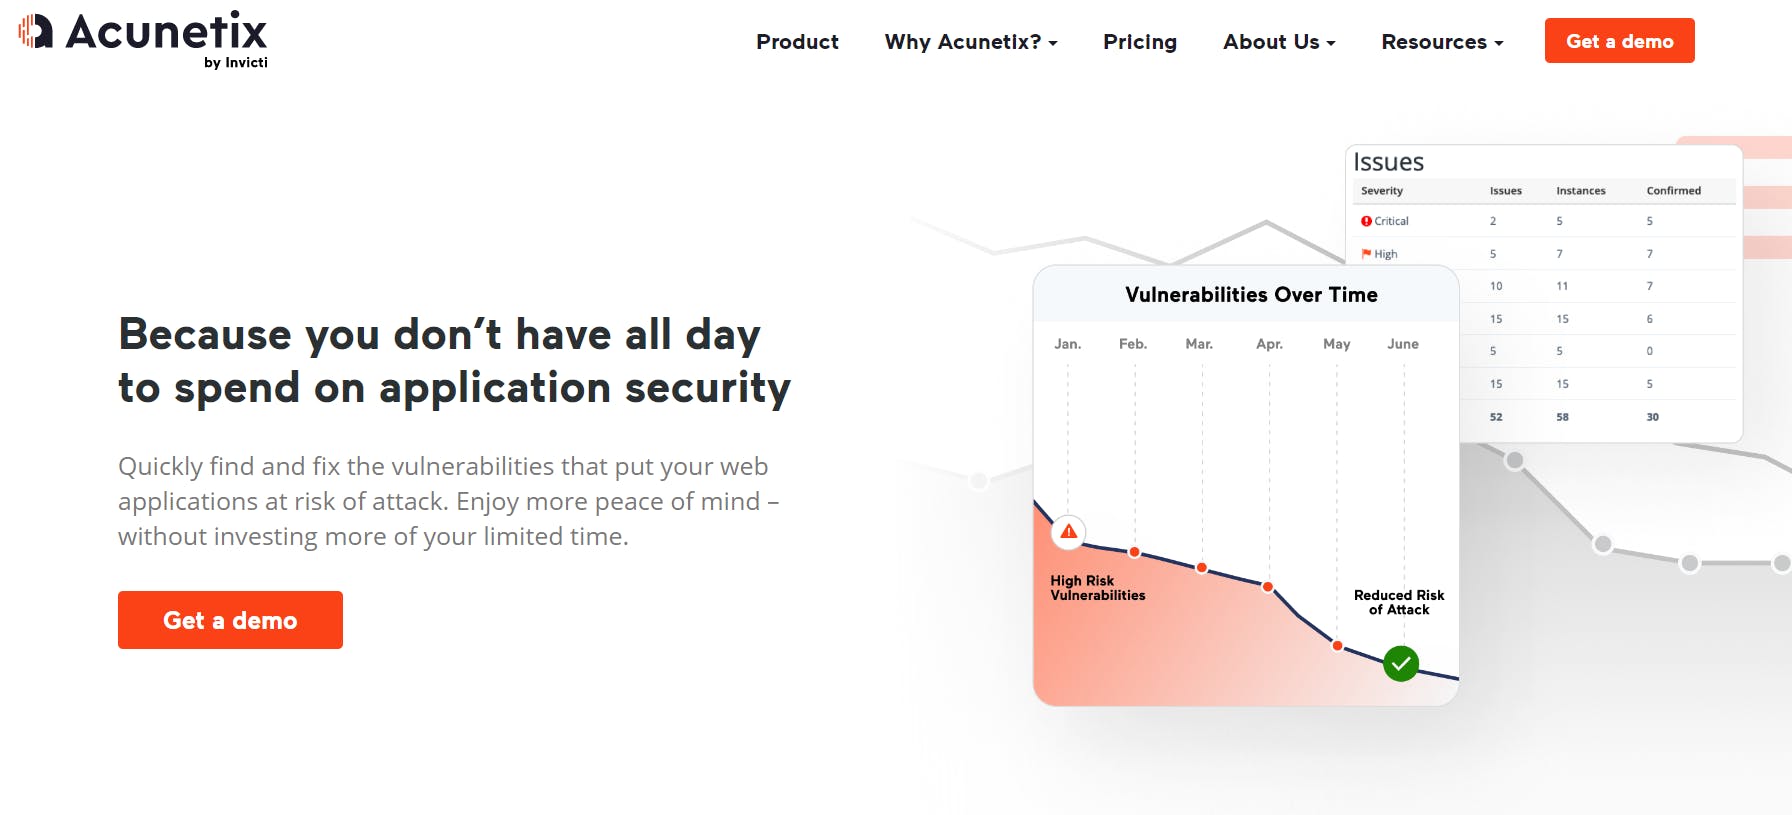Screen dimensions: 1792x815
Task: Select the March data point on the chart
Action: coord(1201,567)
